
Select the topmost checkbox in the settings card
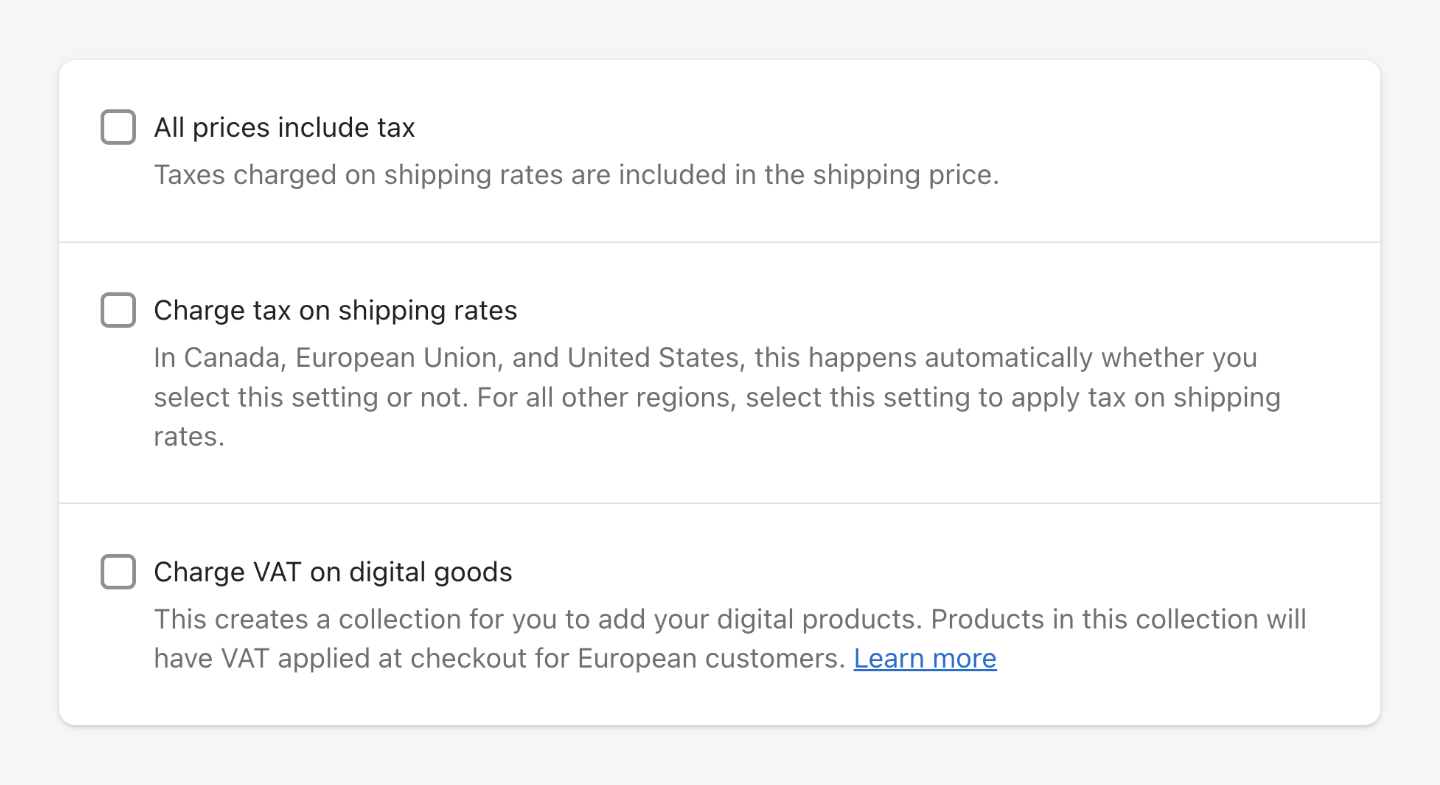pyautogui.click(x=117, y=127)
